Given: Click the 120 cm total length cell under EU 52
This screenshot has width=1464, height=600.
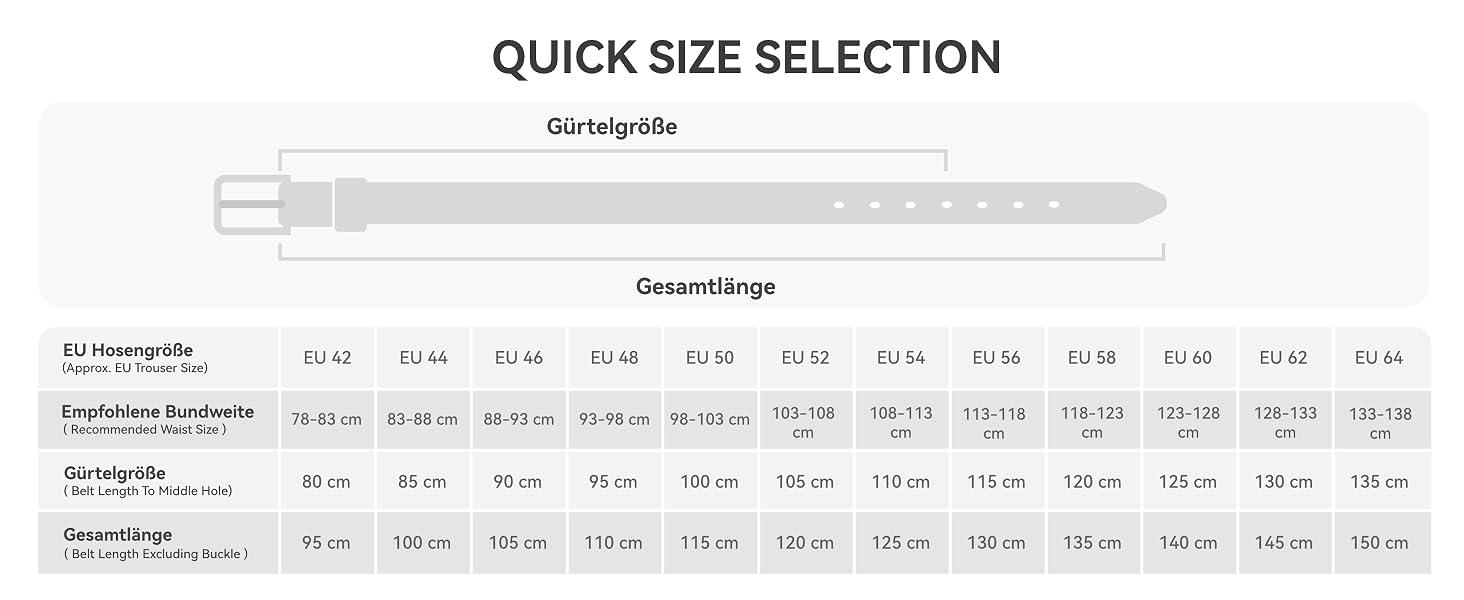Looking at the screenshot, I should pos(805,543).
